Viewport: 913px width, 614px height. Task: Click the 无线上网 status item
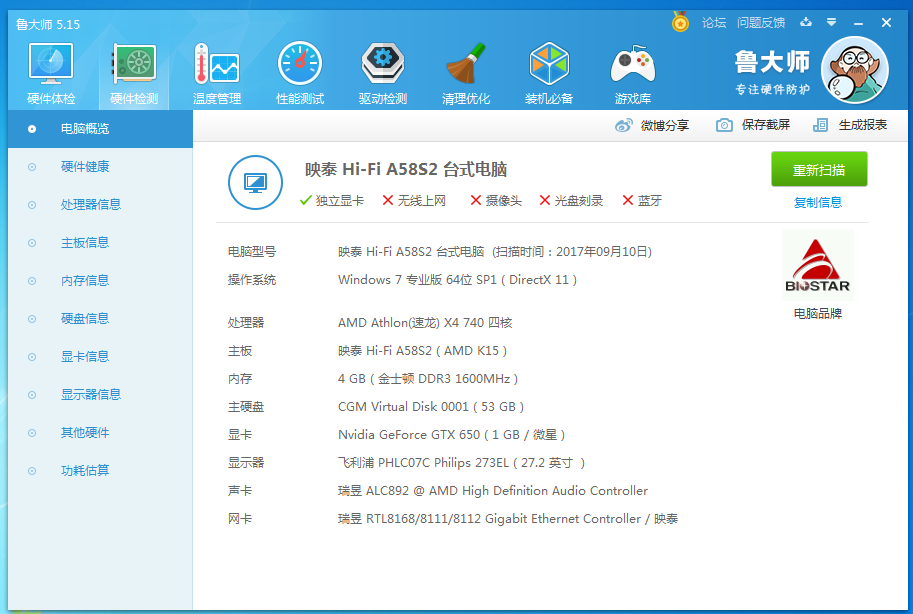coord(414,200)
